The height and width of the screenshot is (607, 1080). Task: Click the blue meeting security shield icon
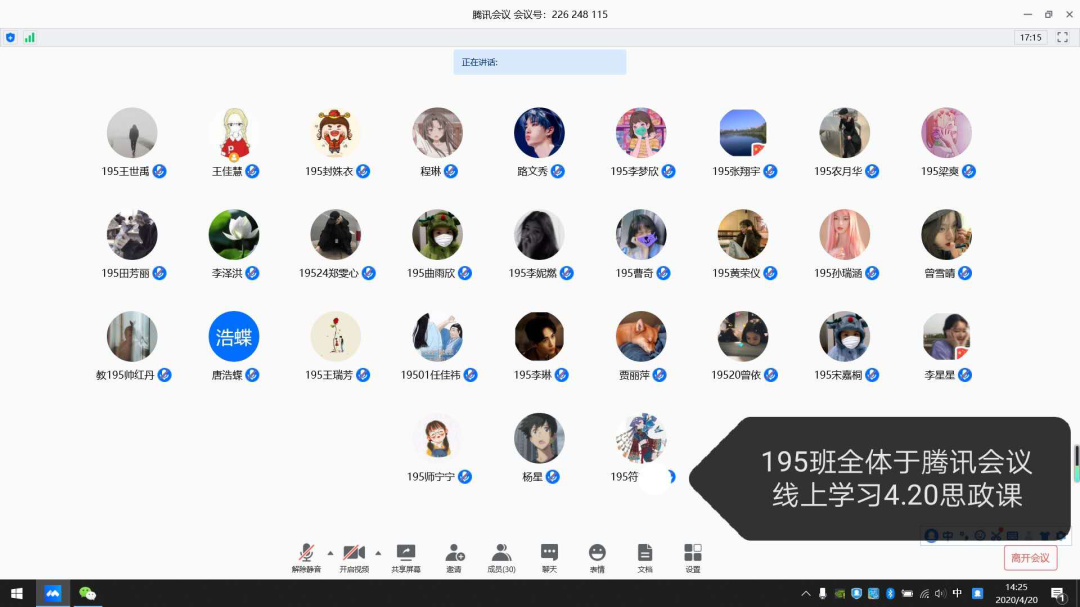click(x=11, y=37)
